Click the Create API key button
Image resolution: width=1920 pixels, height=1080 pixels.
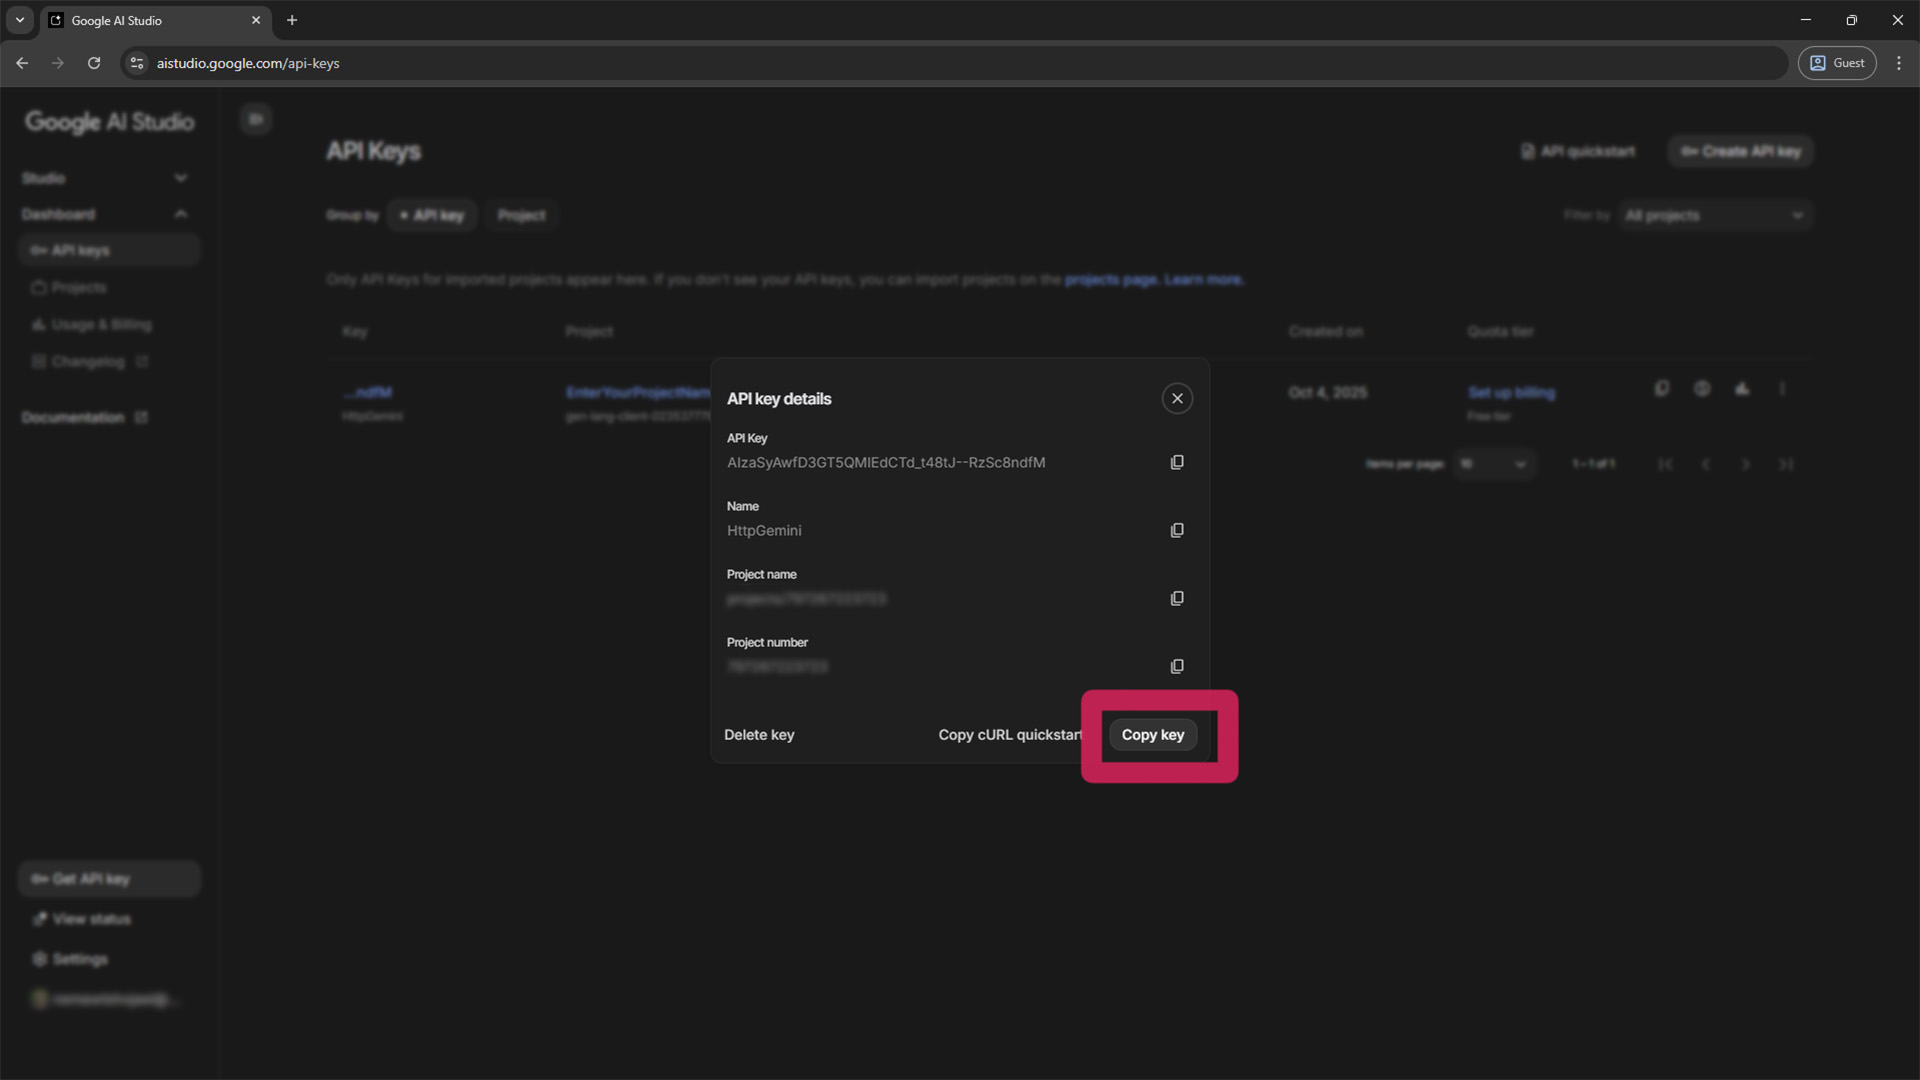click(x=1740, y=151)
